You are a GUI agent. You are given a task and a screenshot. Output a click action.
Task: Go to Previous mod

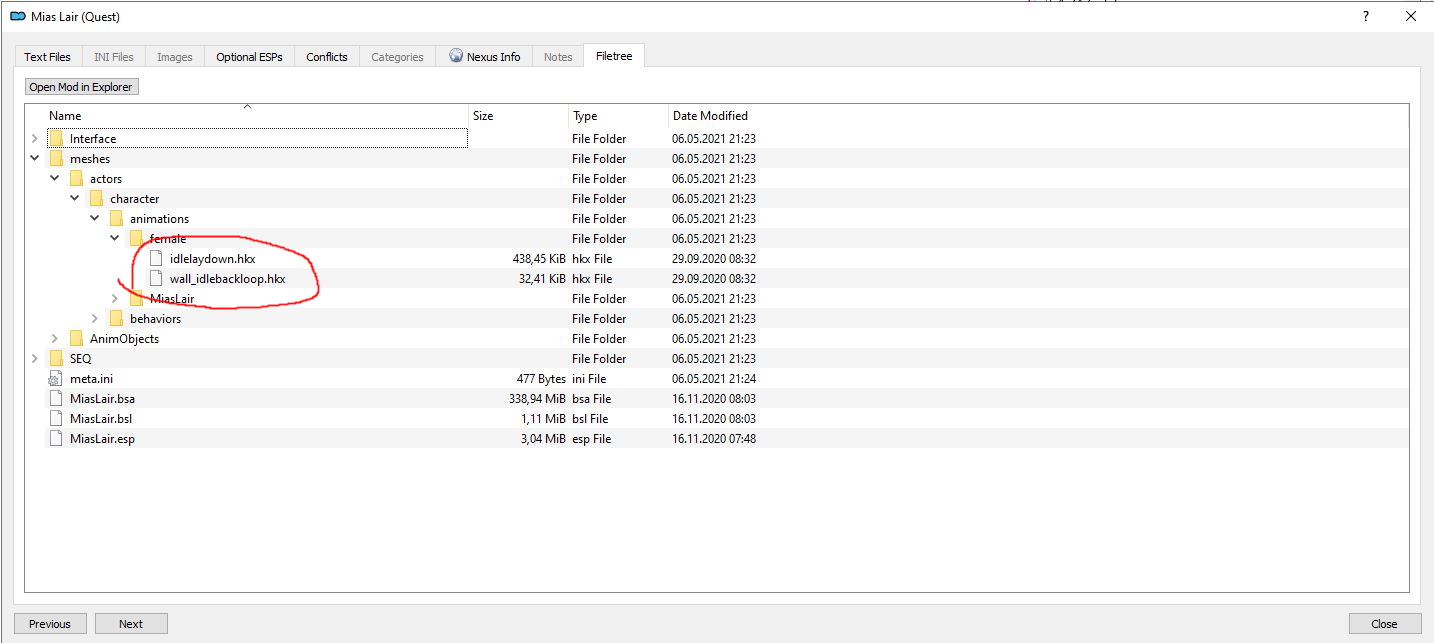click(x=50, y=624)
